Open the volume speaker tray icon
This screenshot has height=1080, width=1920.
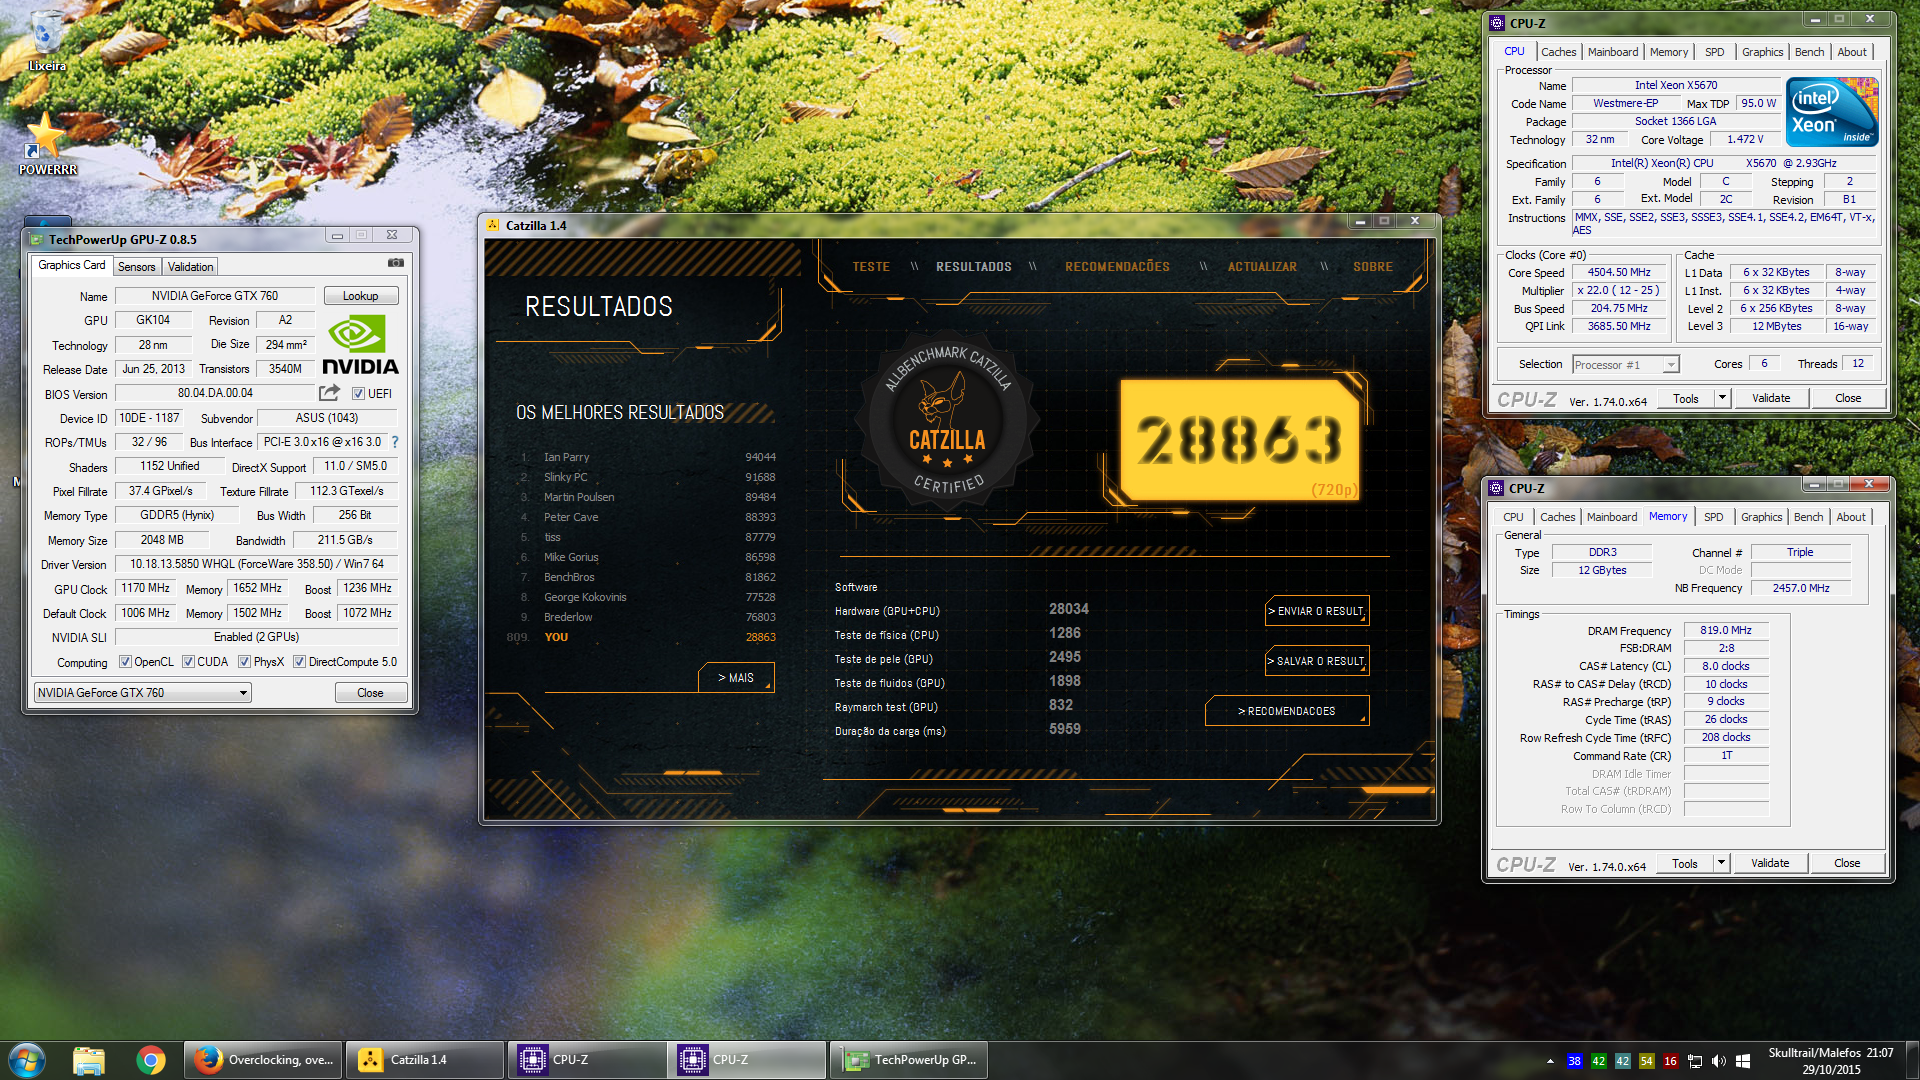pos(1719,1061)
